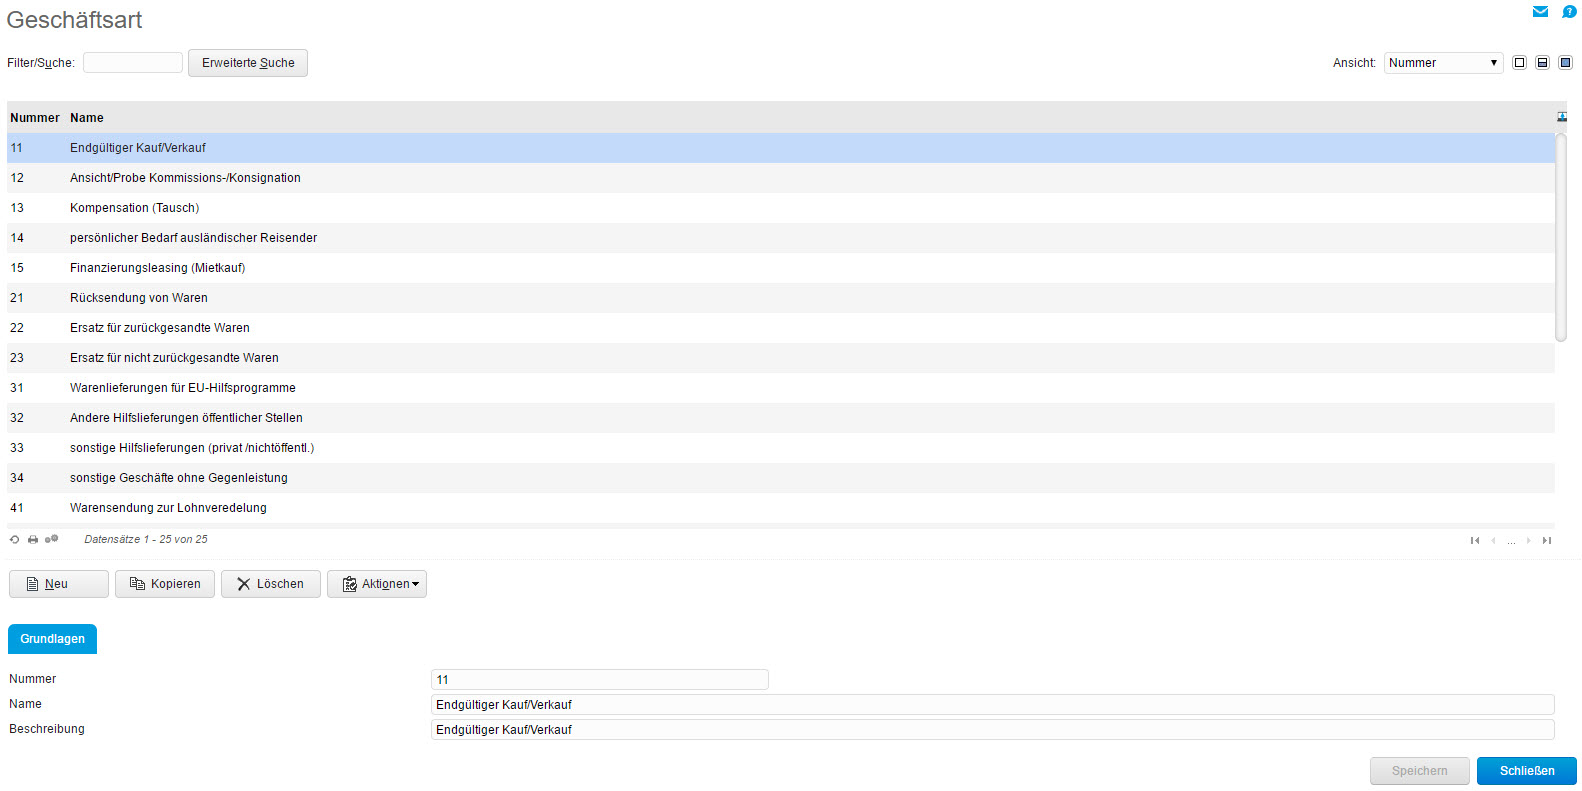Switch to list-only view layout icon
Image resolution: width=1582 pixels, height=791 pixels.
(1519, 63)
